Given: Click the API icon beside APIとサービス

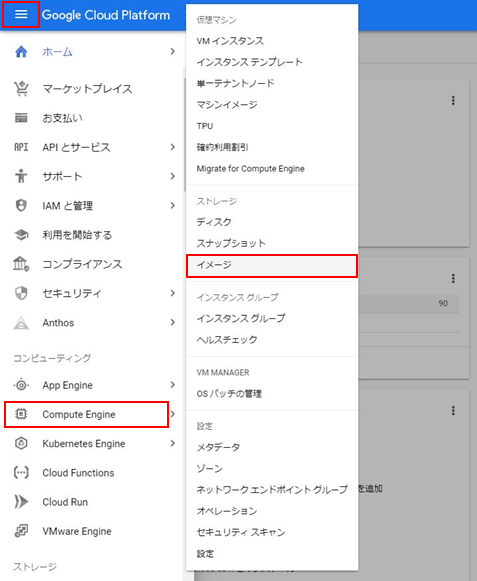Looking at the screenshot, I should 21,147.
